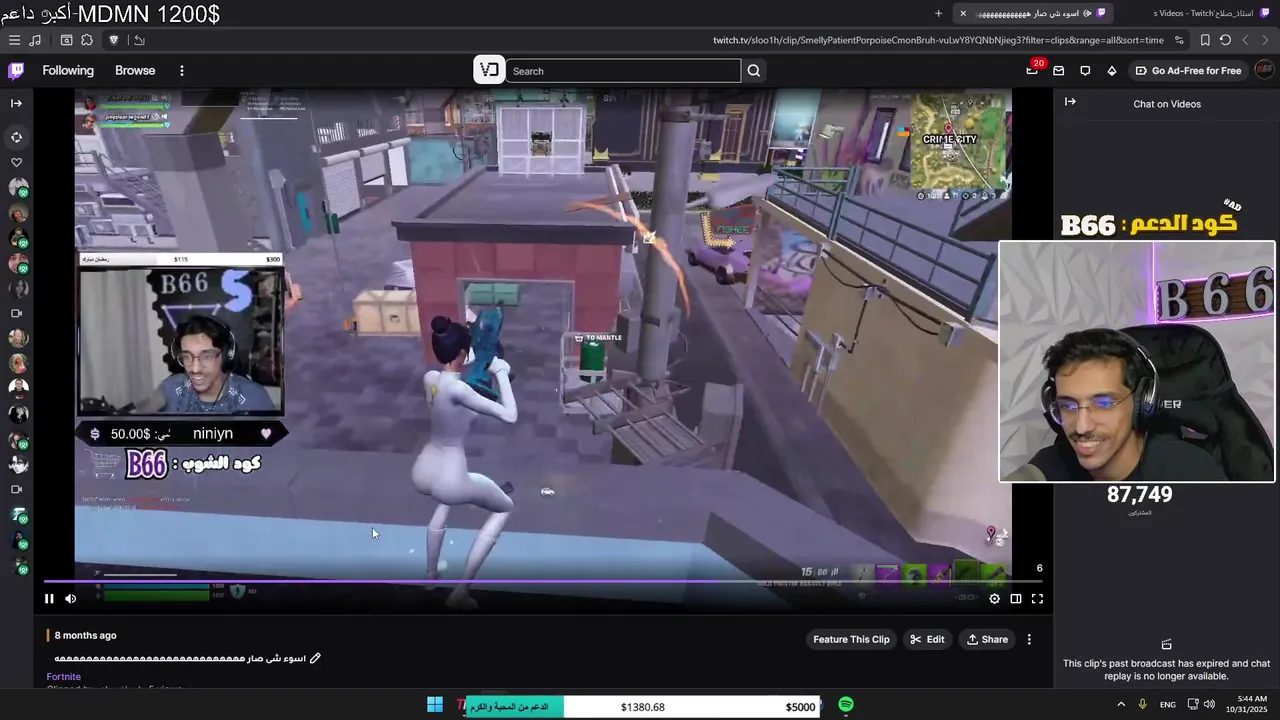Image resolution: width=1280 pixels, height=720 pixels.
Task: Open the Fortnite category link
Action: 64,677
